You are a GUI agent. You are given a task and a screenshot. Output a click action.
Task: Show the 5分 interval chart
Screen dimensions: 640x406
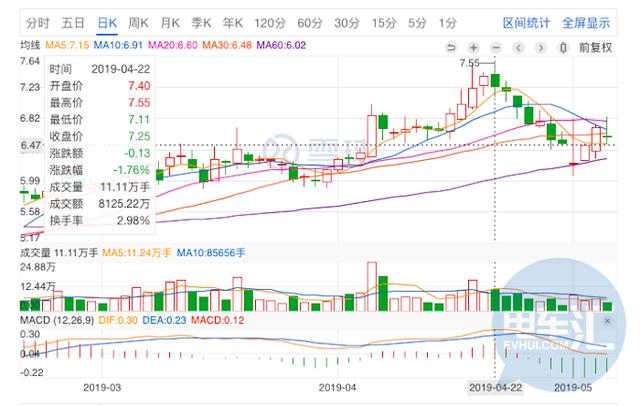click(x=417, y=23)
